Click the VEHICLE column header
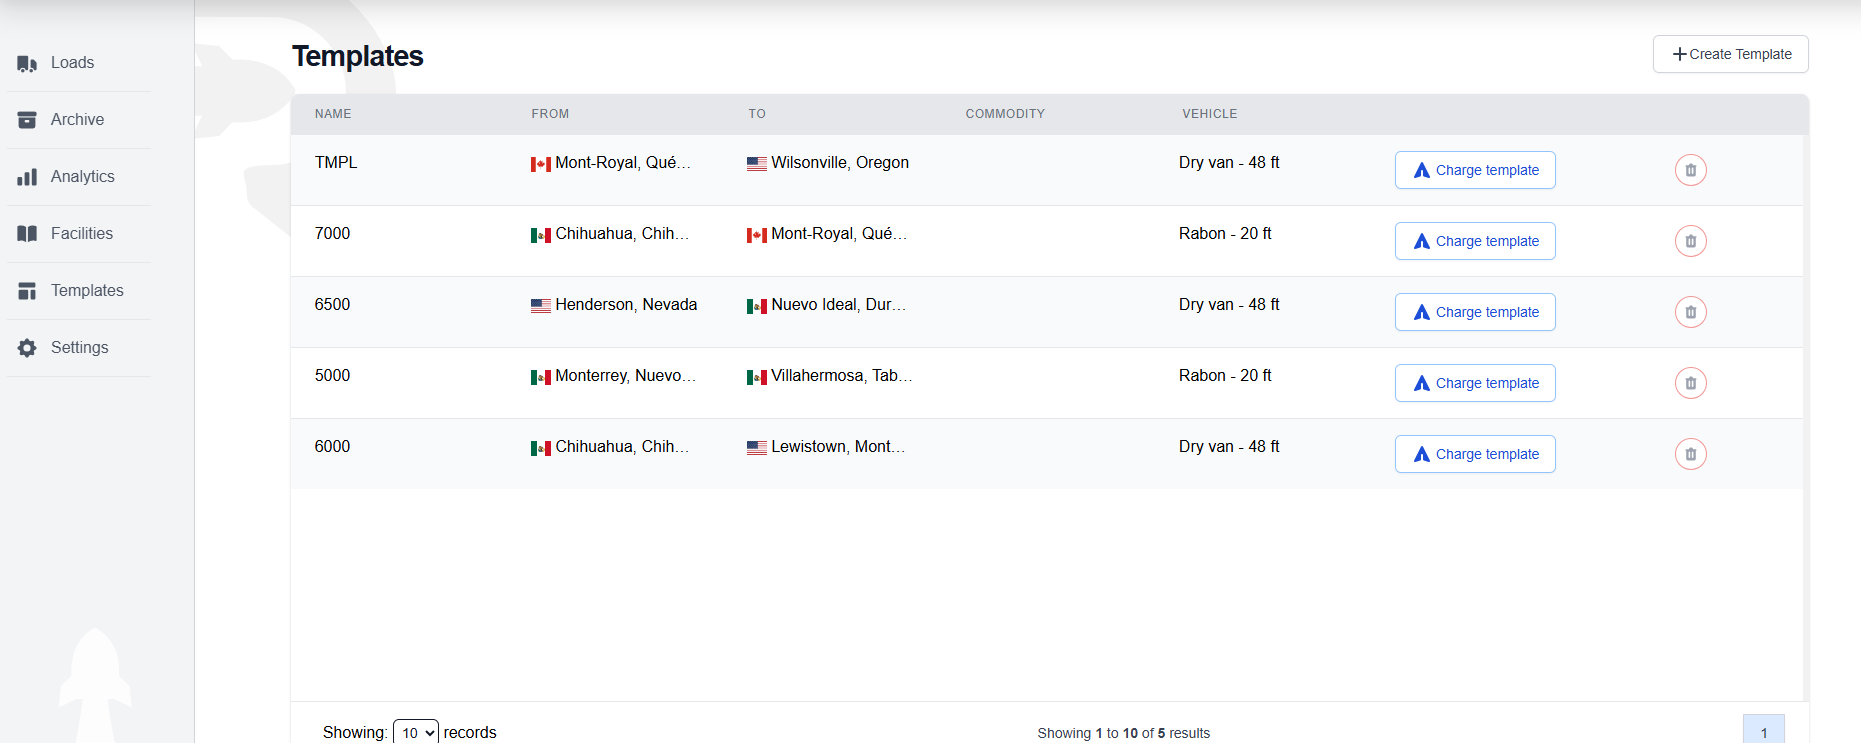The height and width of the screenshot is (743, 1861). click(1209, 114)
